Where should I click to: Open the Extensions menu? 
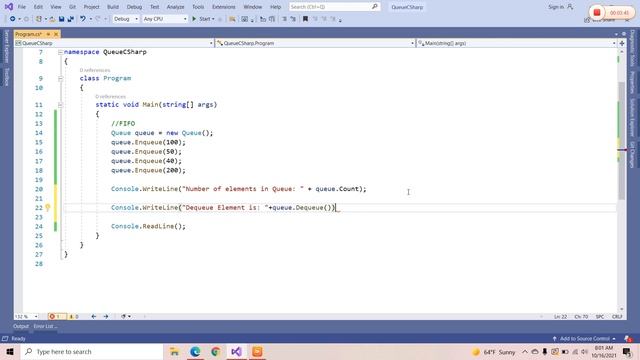224,7
